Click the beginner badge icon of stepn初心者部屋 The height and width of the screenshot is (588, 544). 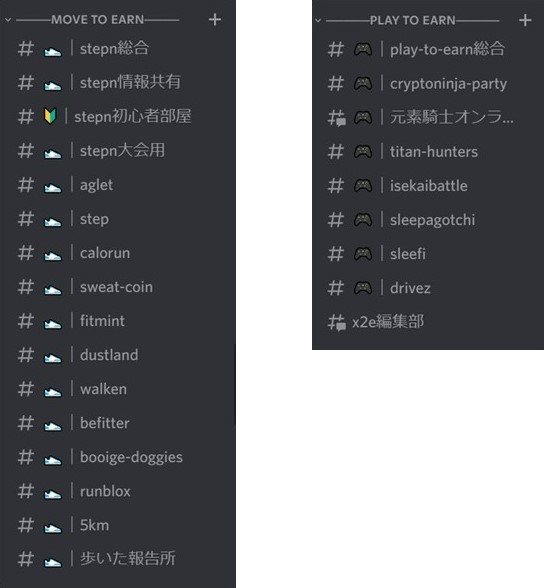click(50, 117)
